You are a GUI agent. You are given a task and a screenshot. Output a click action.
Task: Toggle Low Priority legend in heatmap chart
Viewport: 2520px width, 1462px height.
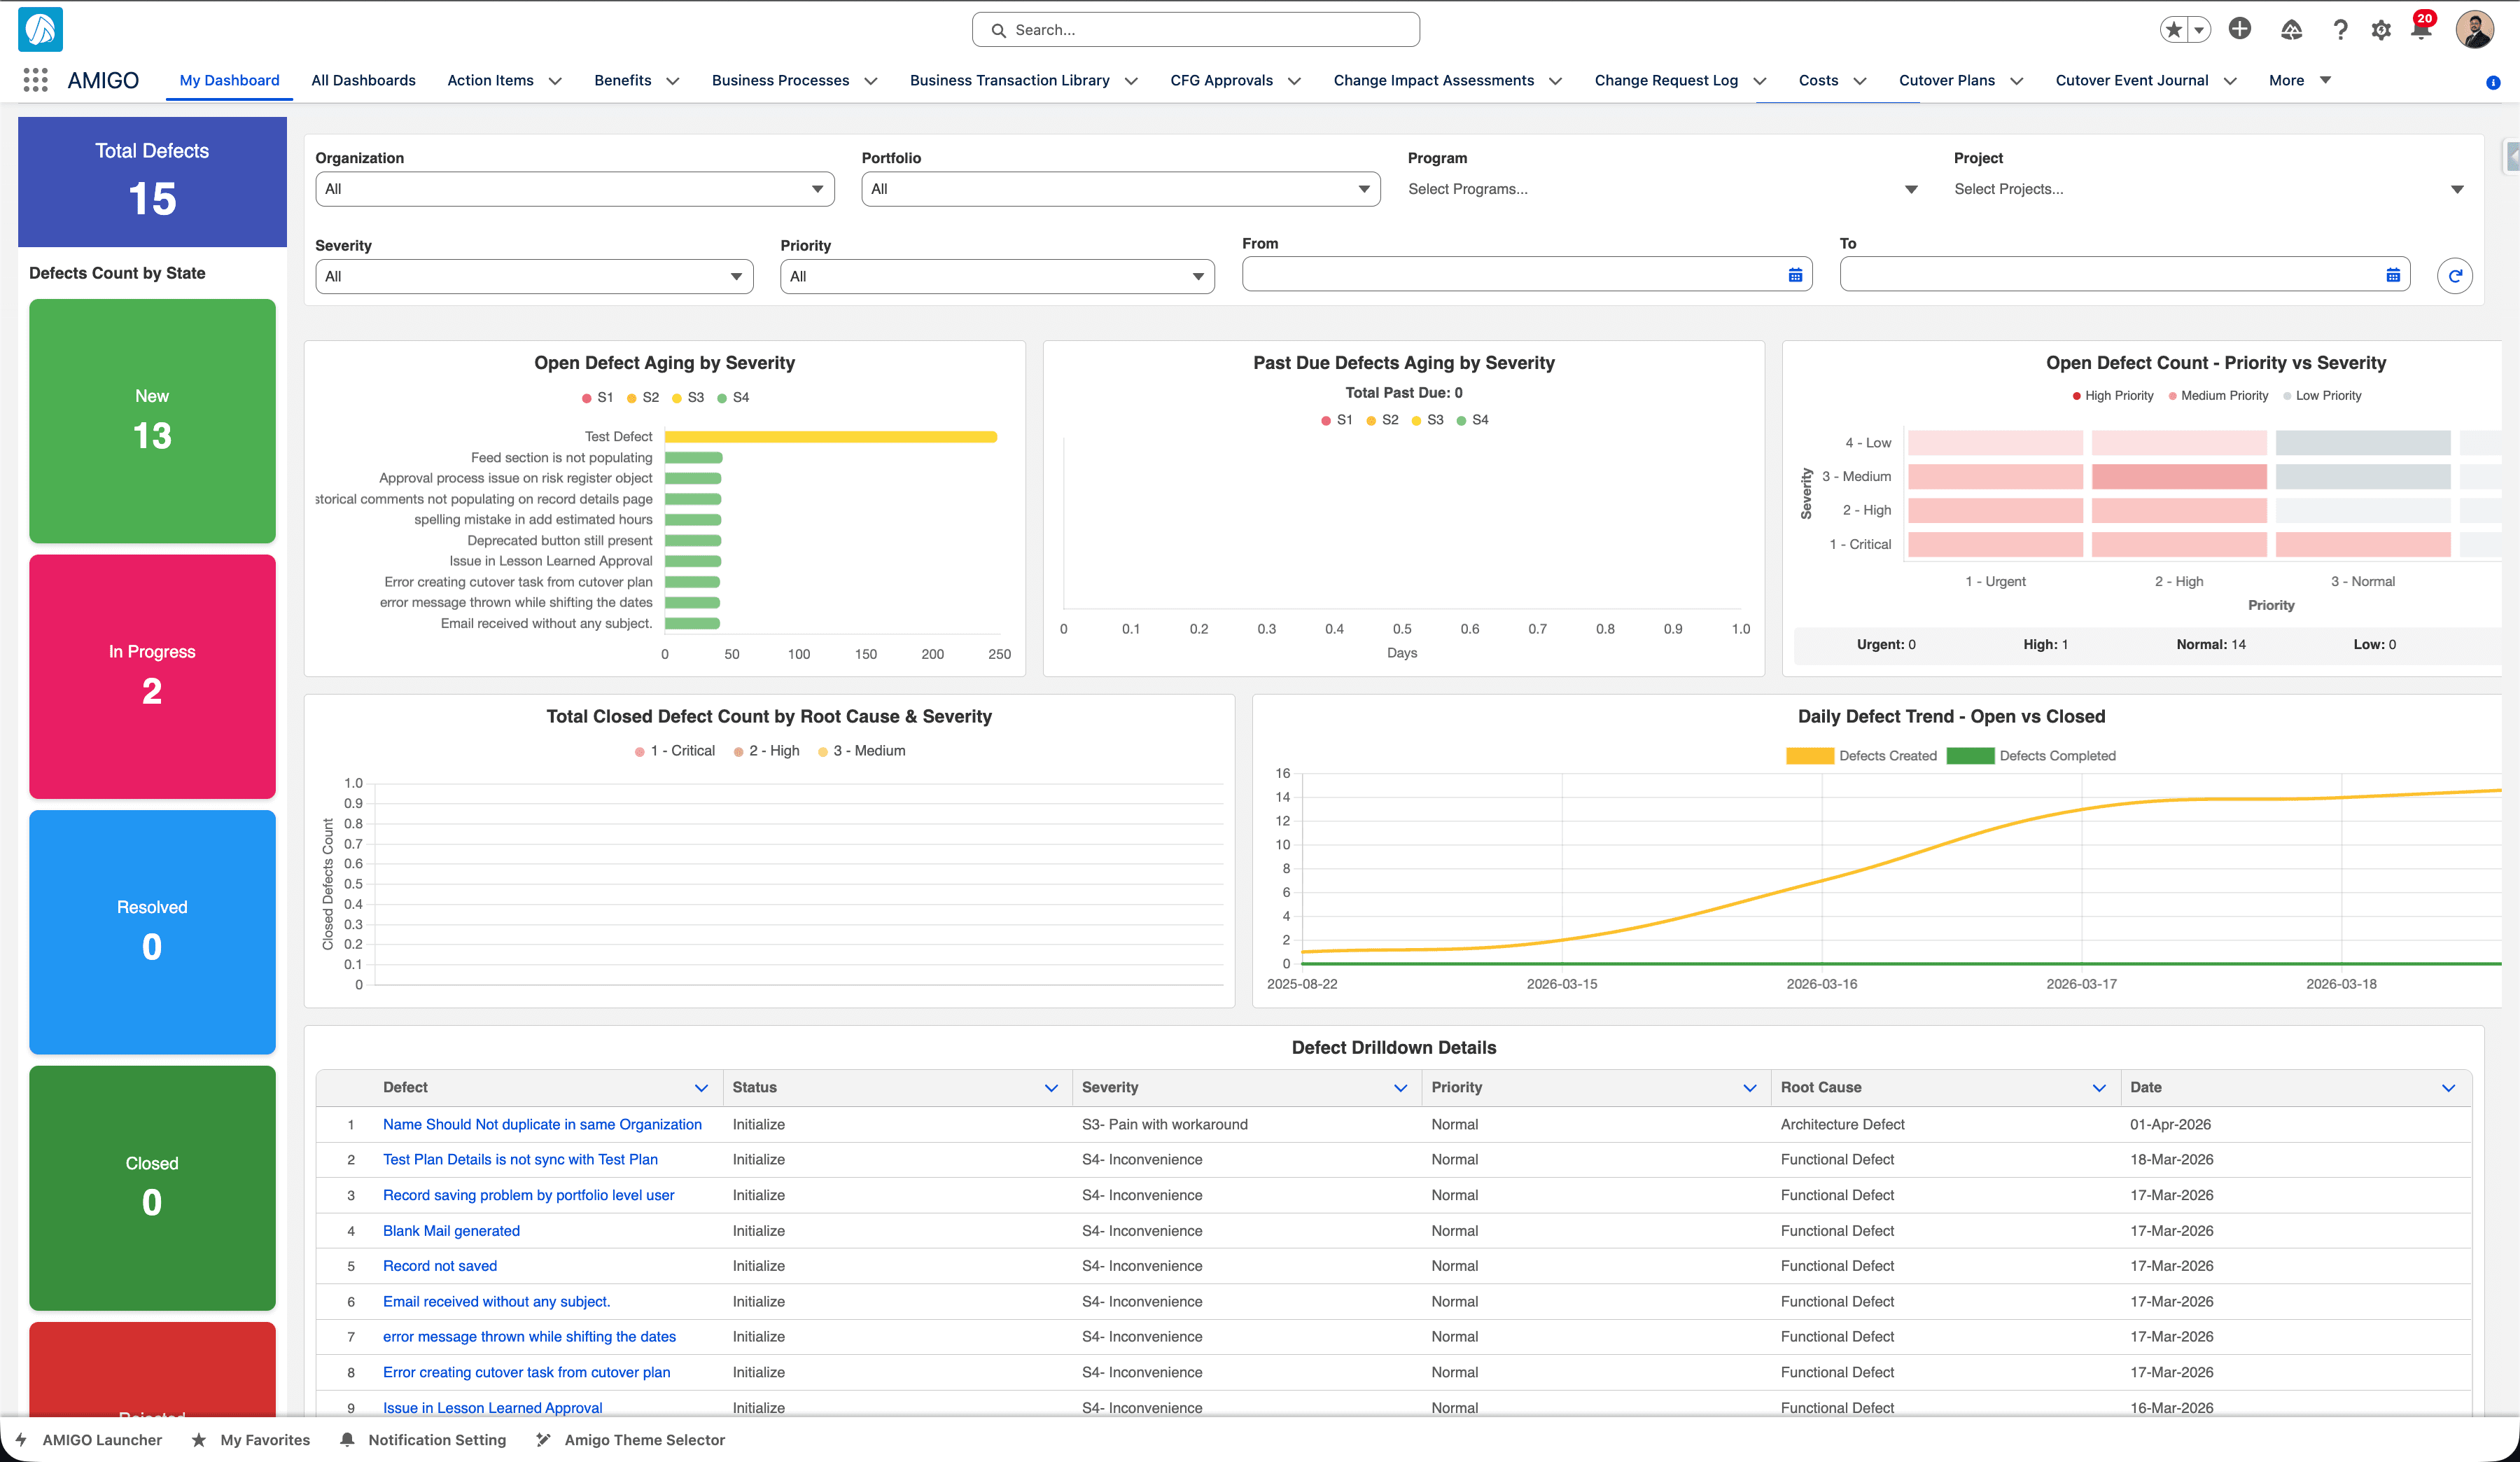click(x=2322, y=396)
